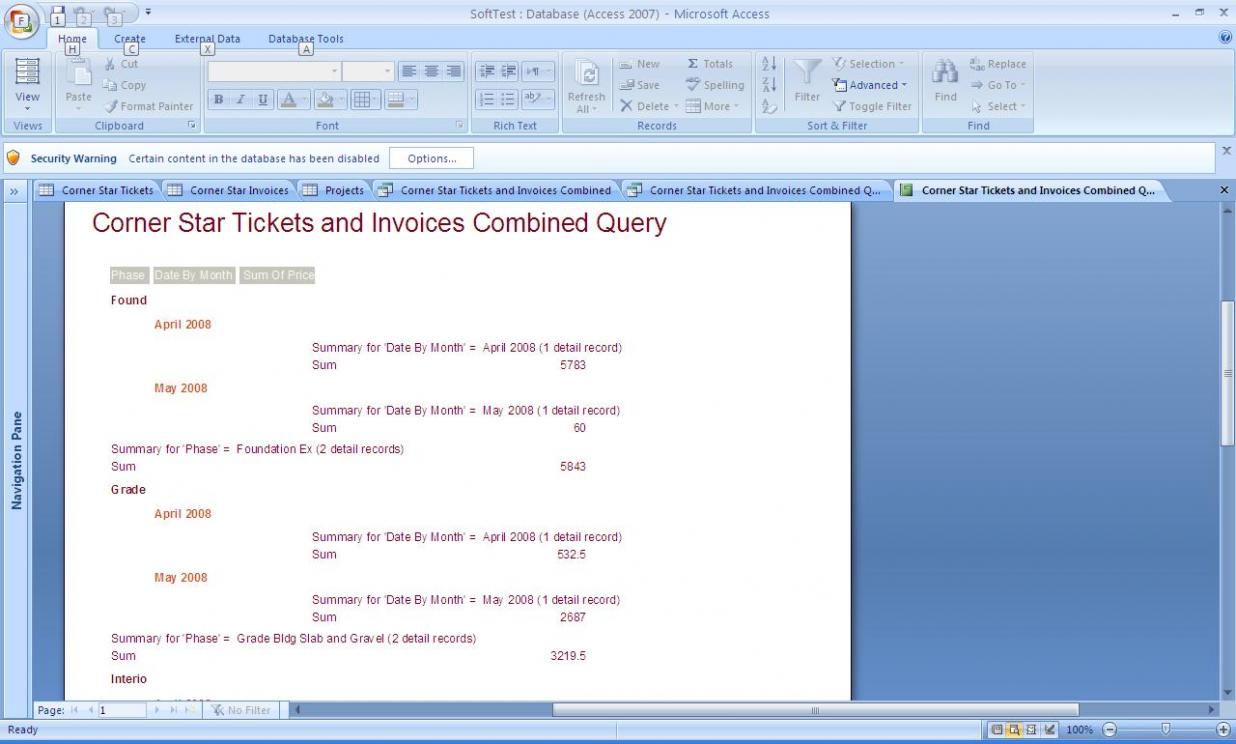Click the Filter funnel icon
Screen dimensions: 1236x744
(x=807, y=73)
